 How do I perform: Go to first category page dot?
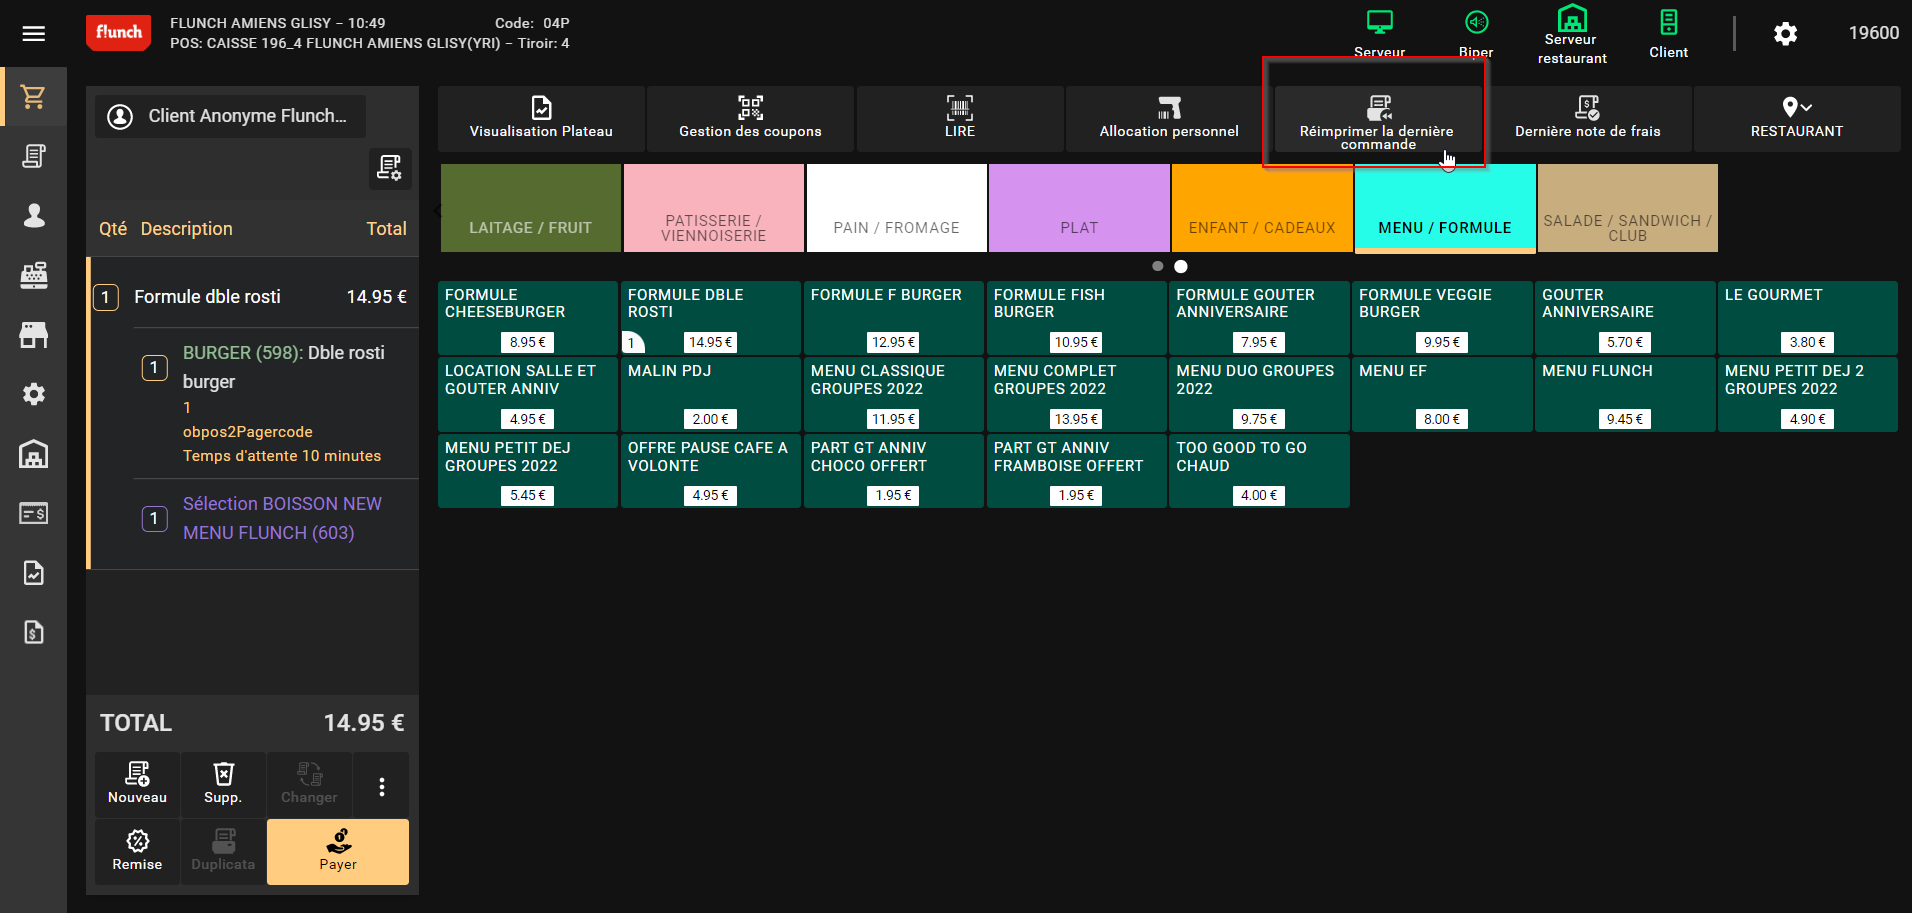pos(1158,266)
